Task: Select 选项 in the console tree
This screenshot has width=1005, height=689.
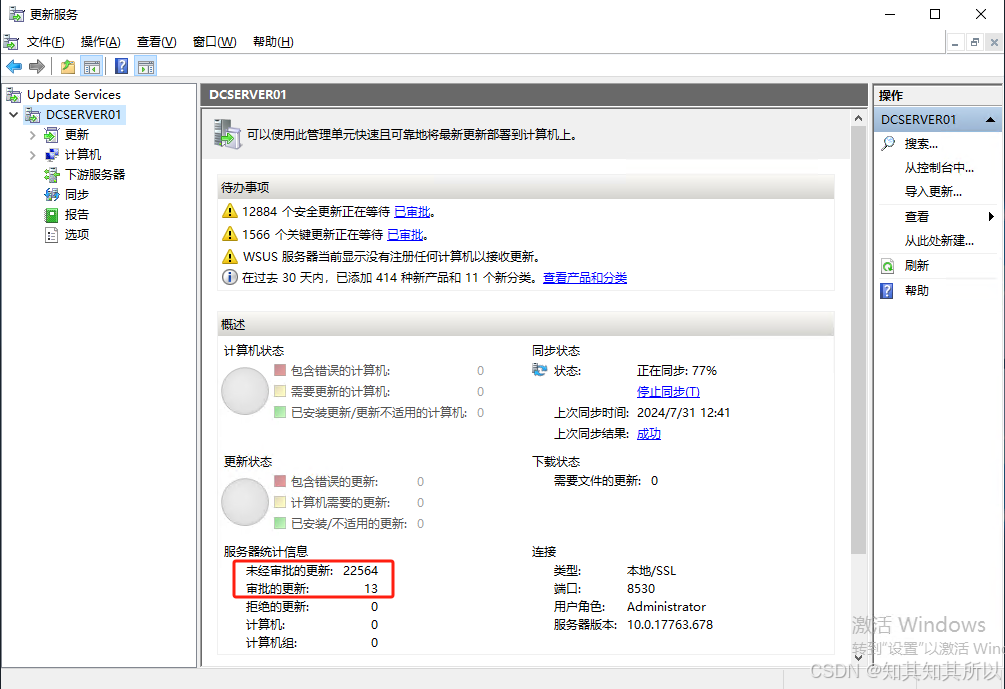Action: point(77,235)
